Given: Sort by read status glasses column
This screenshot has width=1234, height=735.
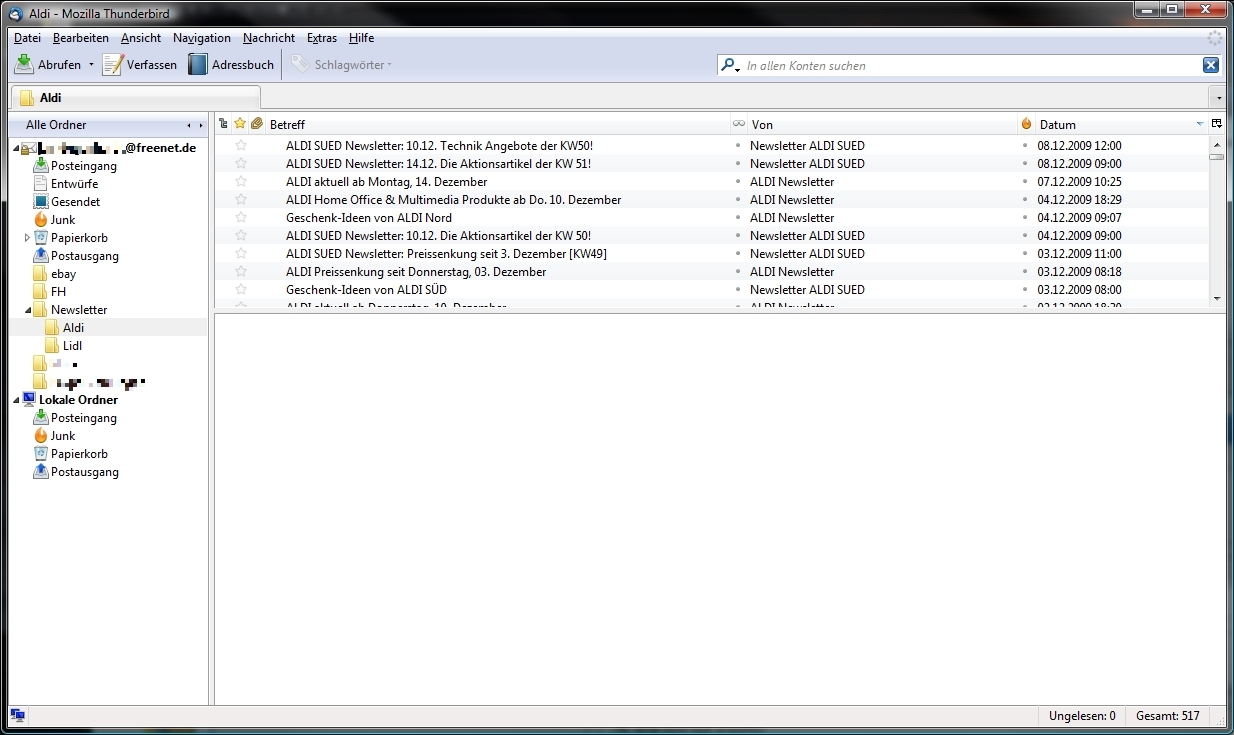Looking at the screenshot, I should (739, 124).
